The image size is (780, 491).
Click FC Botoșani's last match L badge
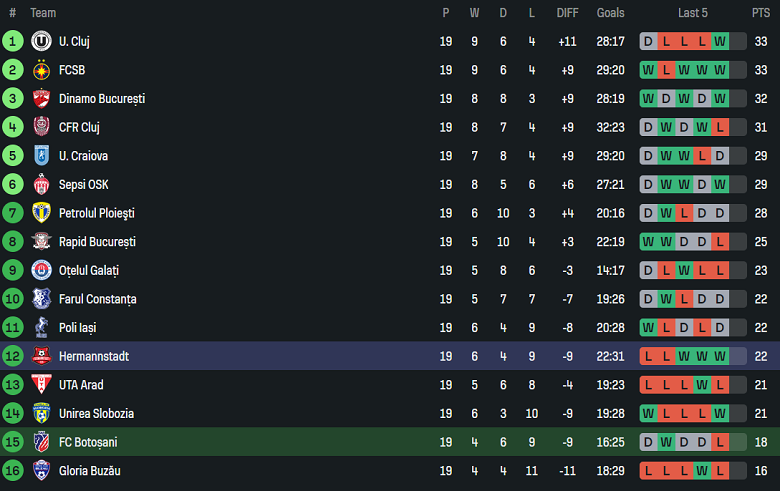pos(720,442)
